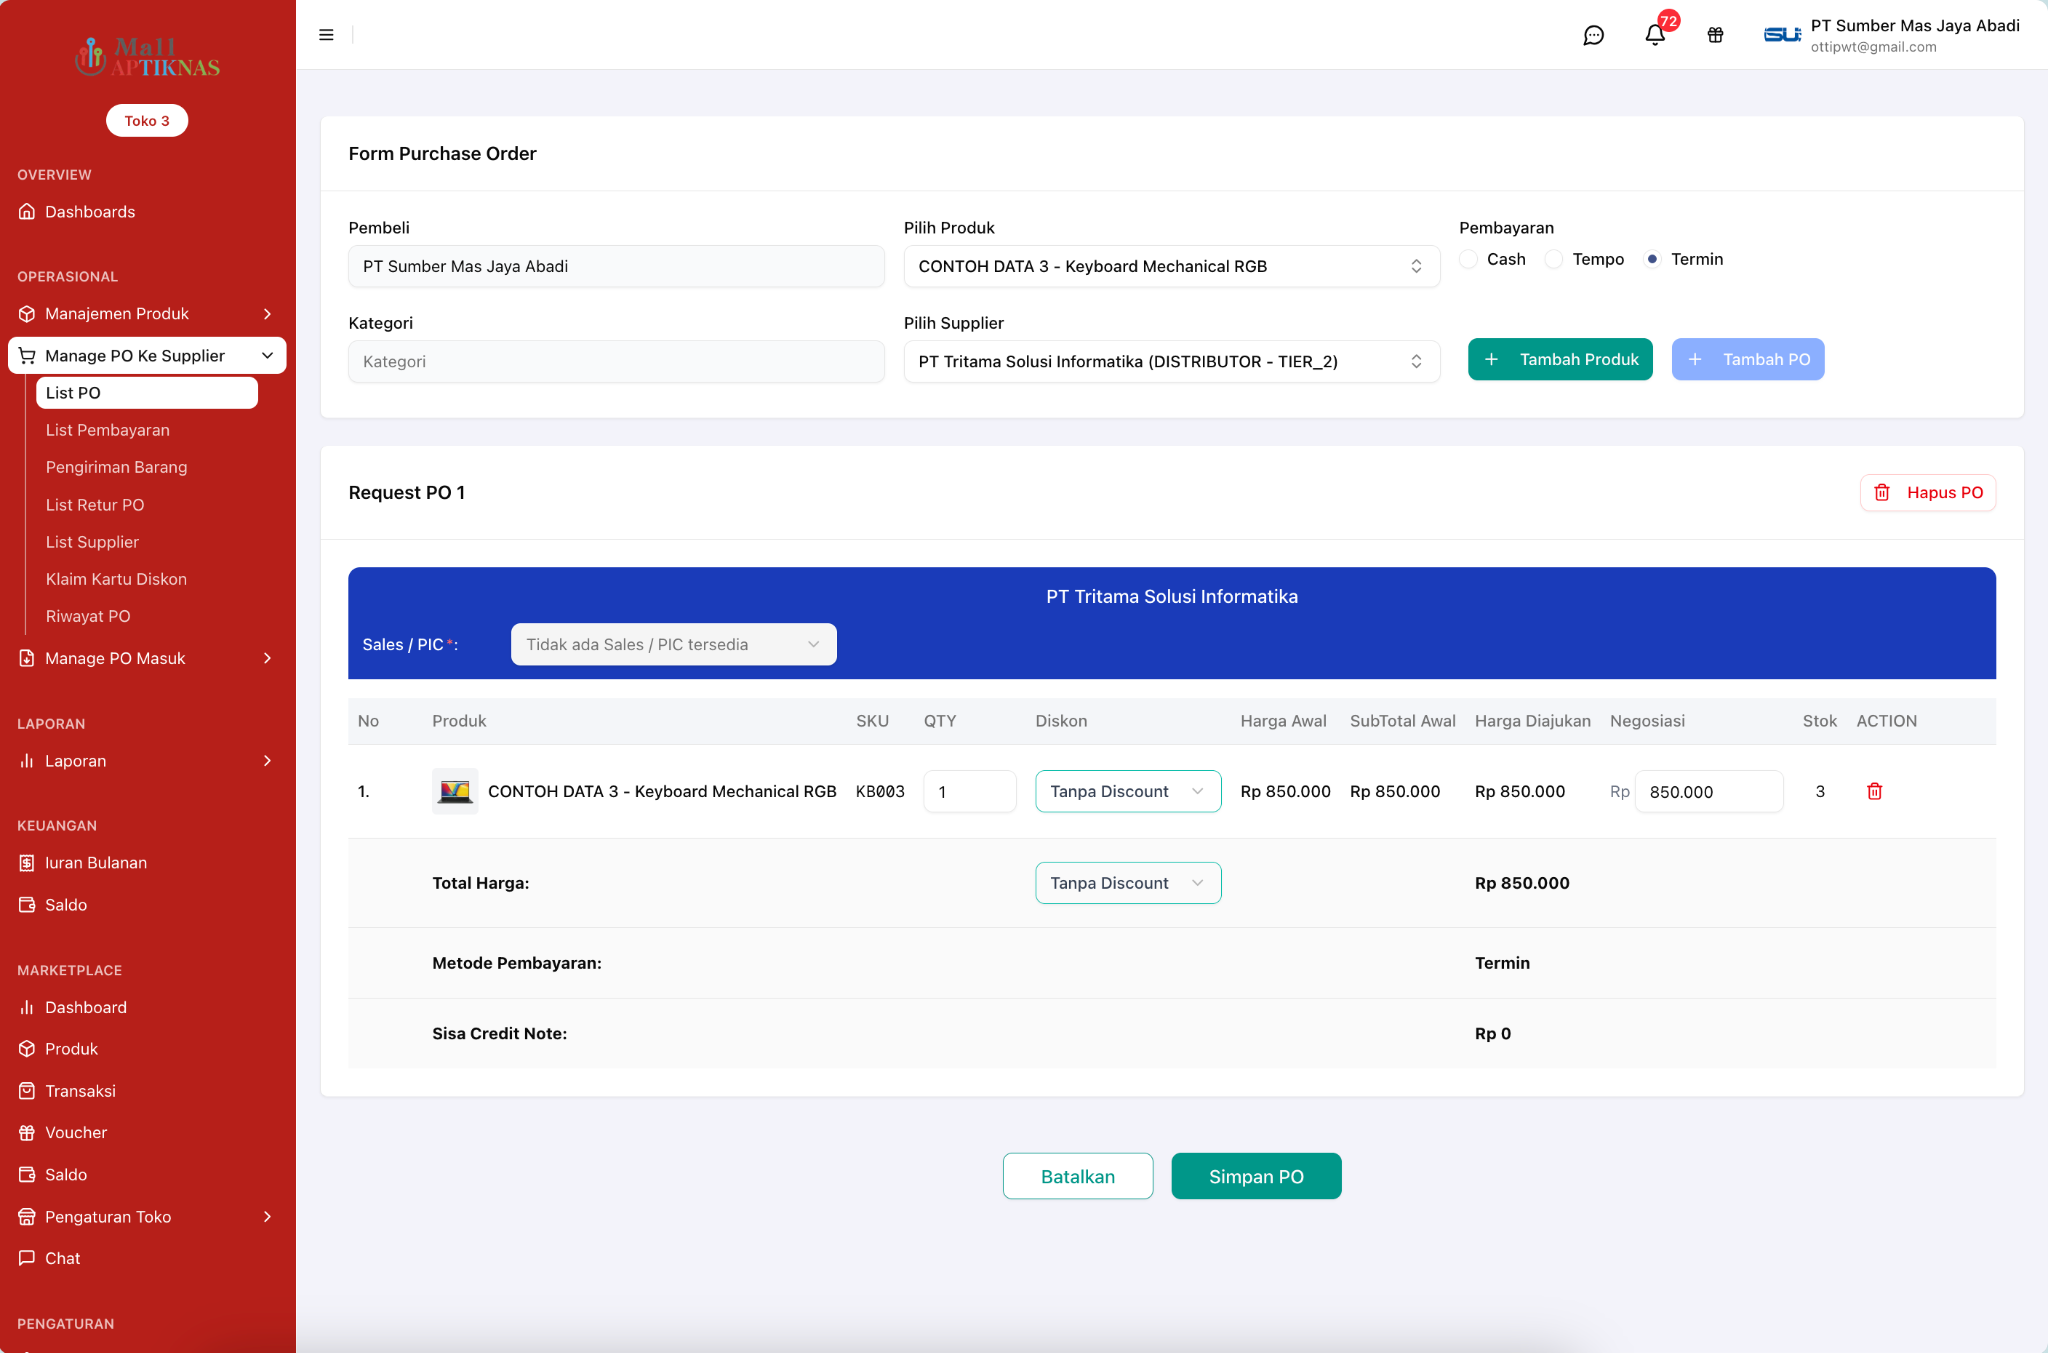This screenshot has width=2048, height=1353.
Task: Open the chat message icon in header
Action: (x=1594, y=36)
